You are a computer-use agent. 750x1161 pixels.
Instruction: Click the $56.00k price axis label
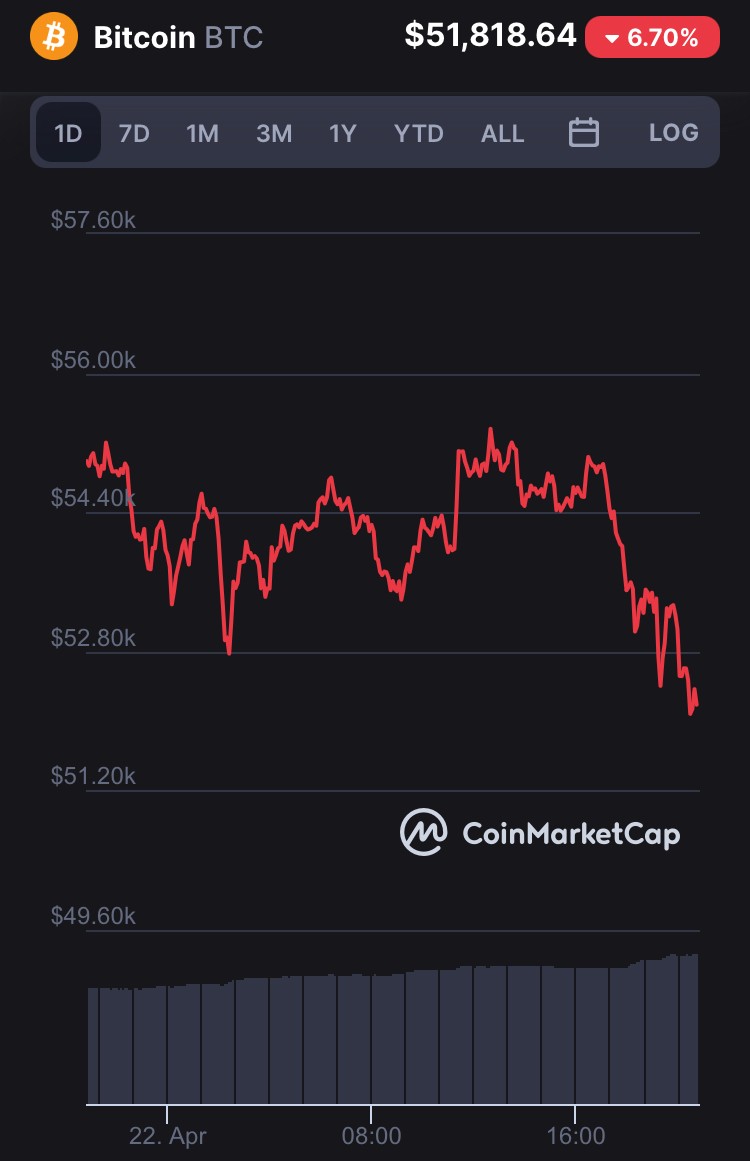tap(93, 360)
